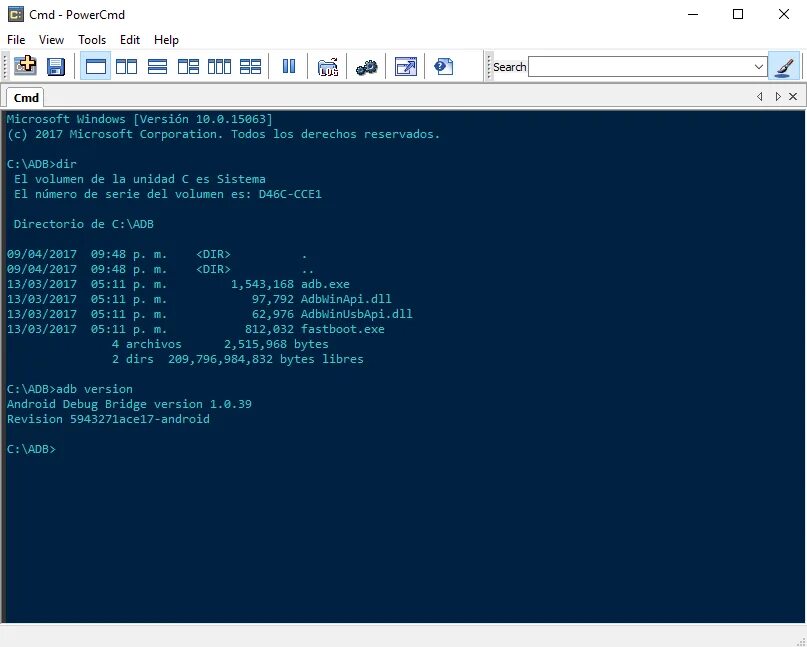The image size is (807, 647).
Task: Click the 'Directorio de C:\ADB' line
Action: (x=84, y=224)
